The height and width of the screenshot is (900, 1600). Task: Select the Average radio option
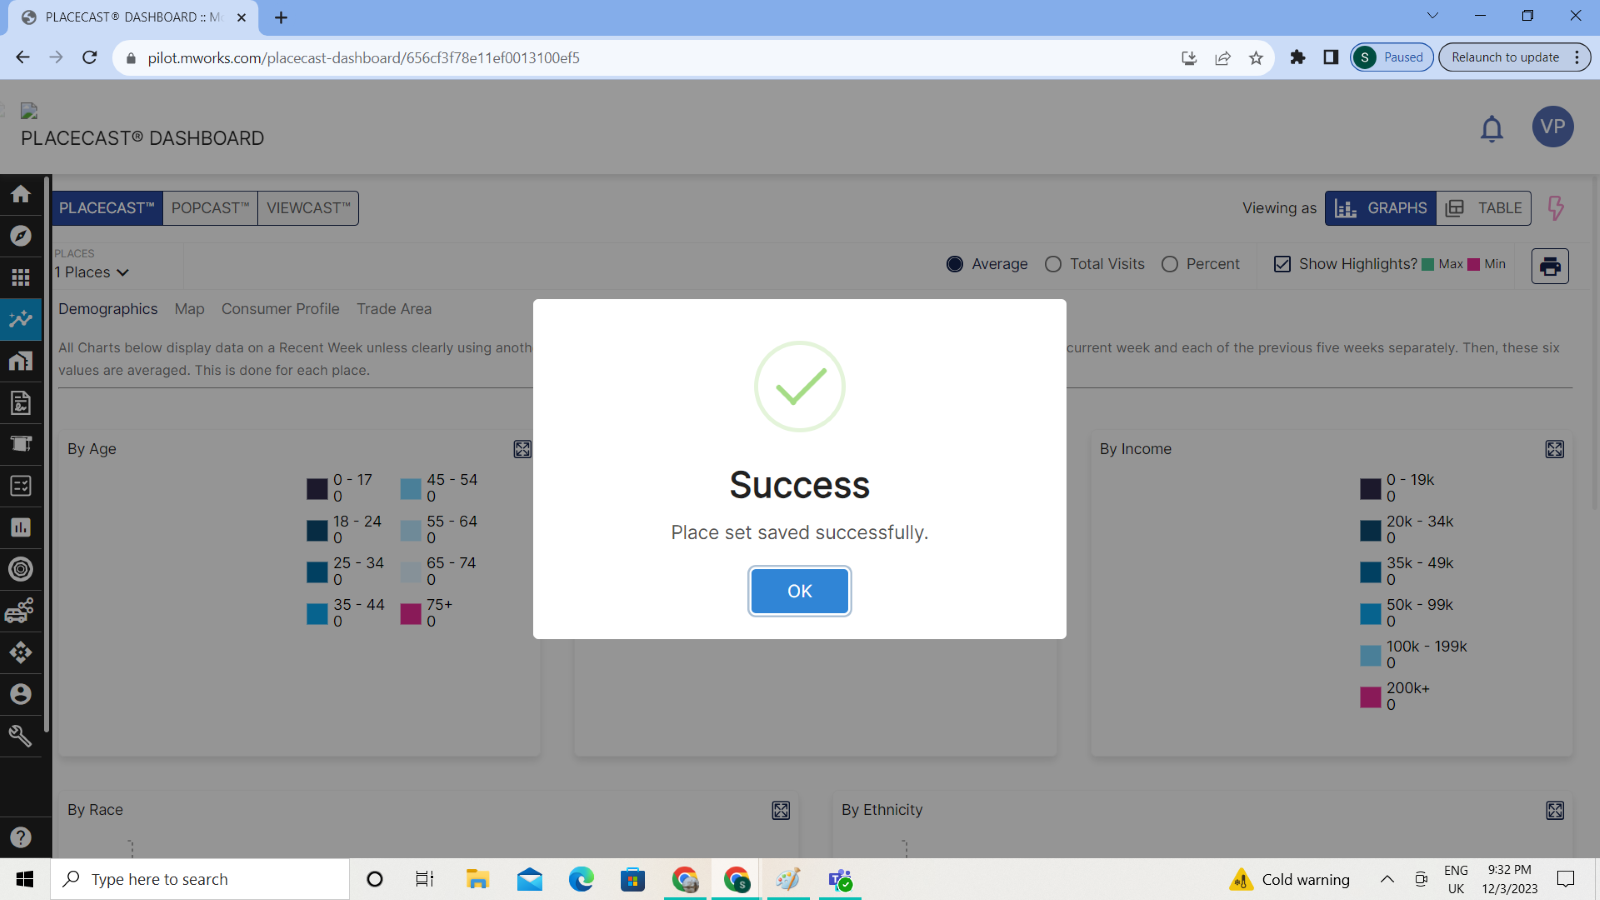tap(955, 264)
